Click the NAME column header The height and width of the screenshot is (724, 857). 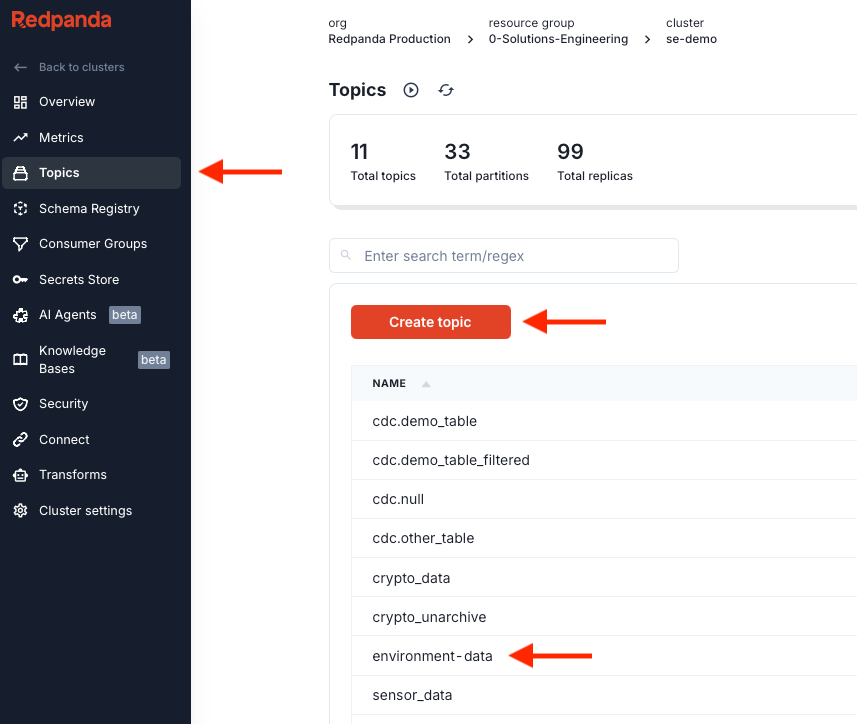(389, 384)
